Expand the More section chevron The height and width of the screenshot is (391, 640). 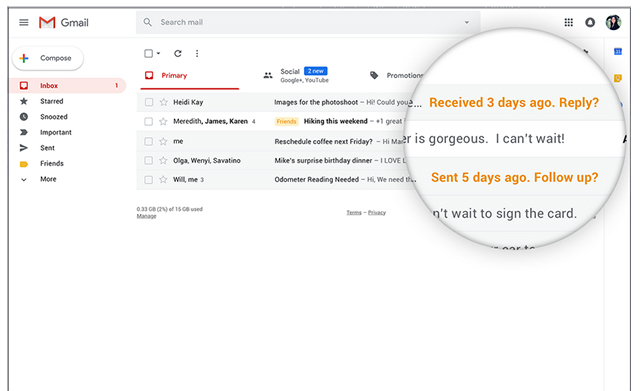tap(24, 180)
